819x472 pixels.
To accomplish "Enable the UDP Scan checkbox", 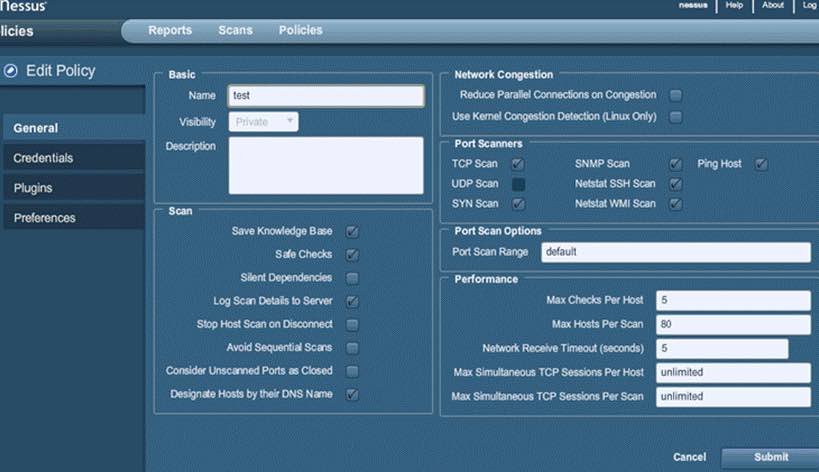I will pos(518,184).
